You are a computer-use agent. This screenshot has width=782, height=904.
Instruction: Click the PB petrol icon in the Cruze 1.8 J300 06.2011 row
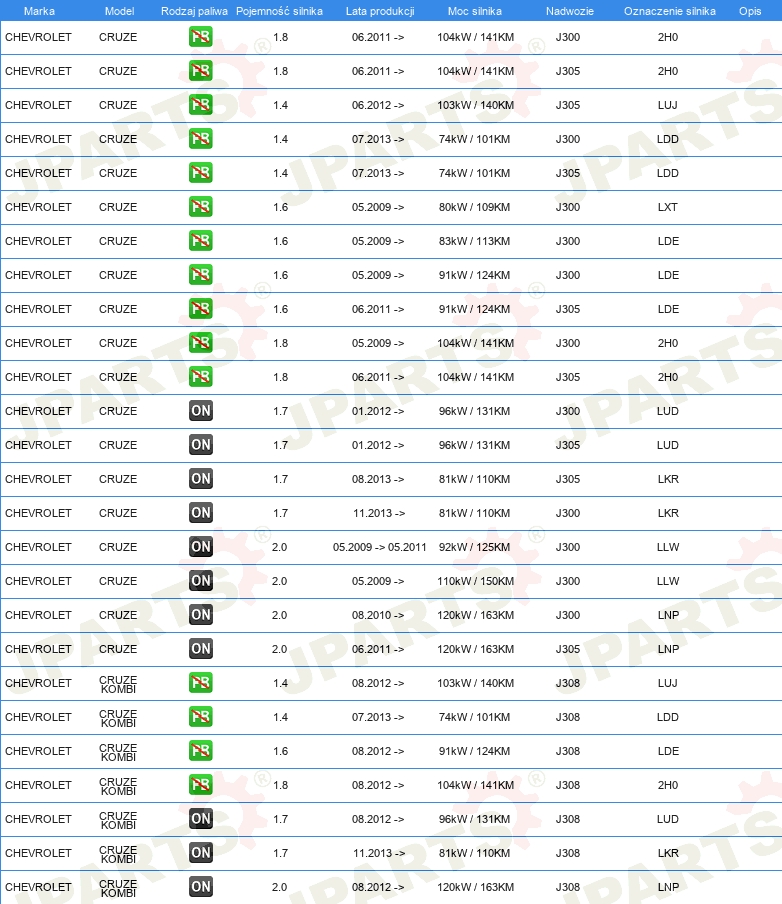(201, 37)
